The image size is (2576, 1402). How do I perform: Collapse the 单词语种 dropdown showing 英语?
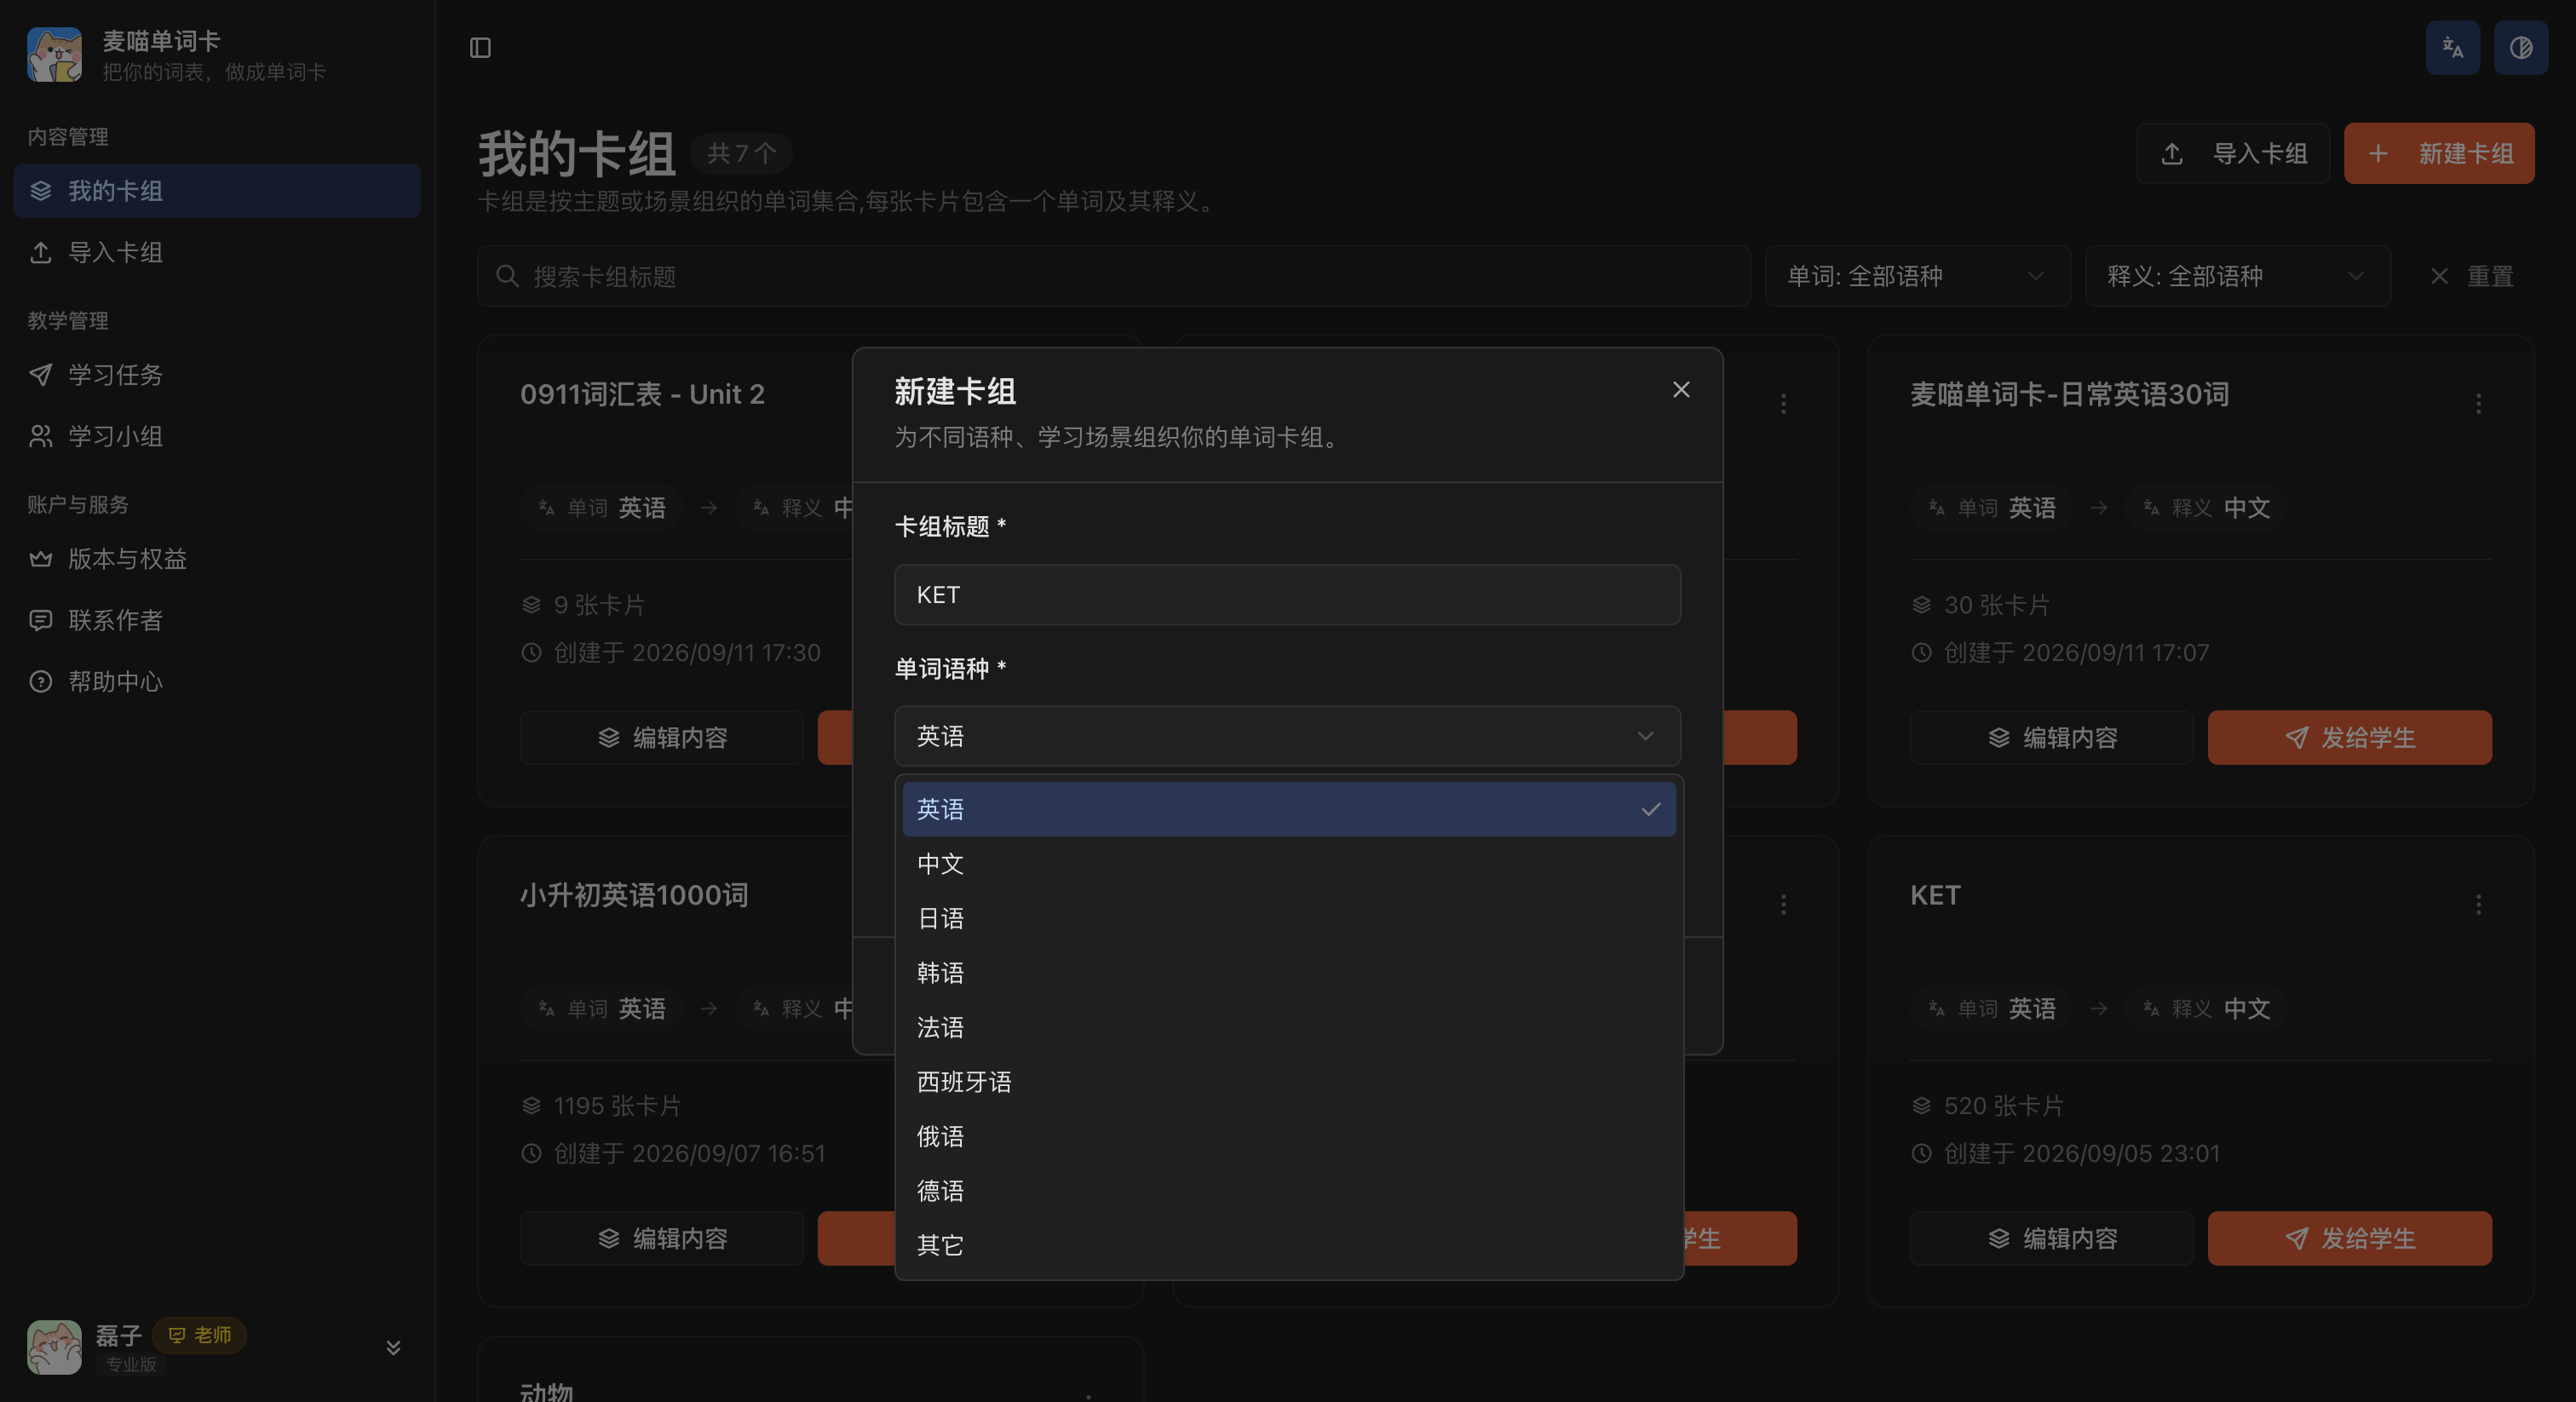pos(1287,736)
